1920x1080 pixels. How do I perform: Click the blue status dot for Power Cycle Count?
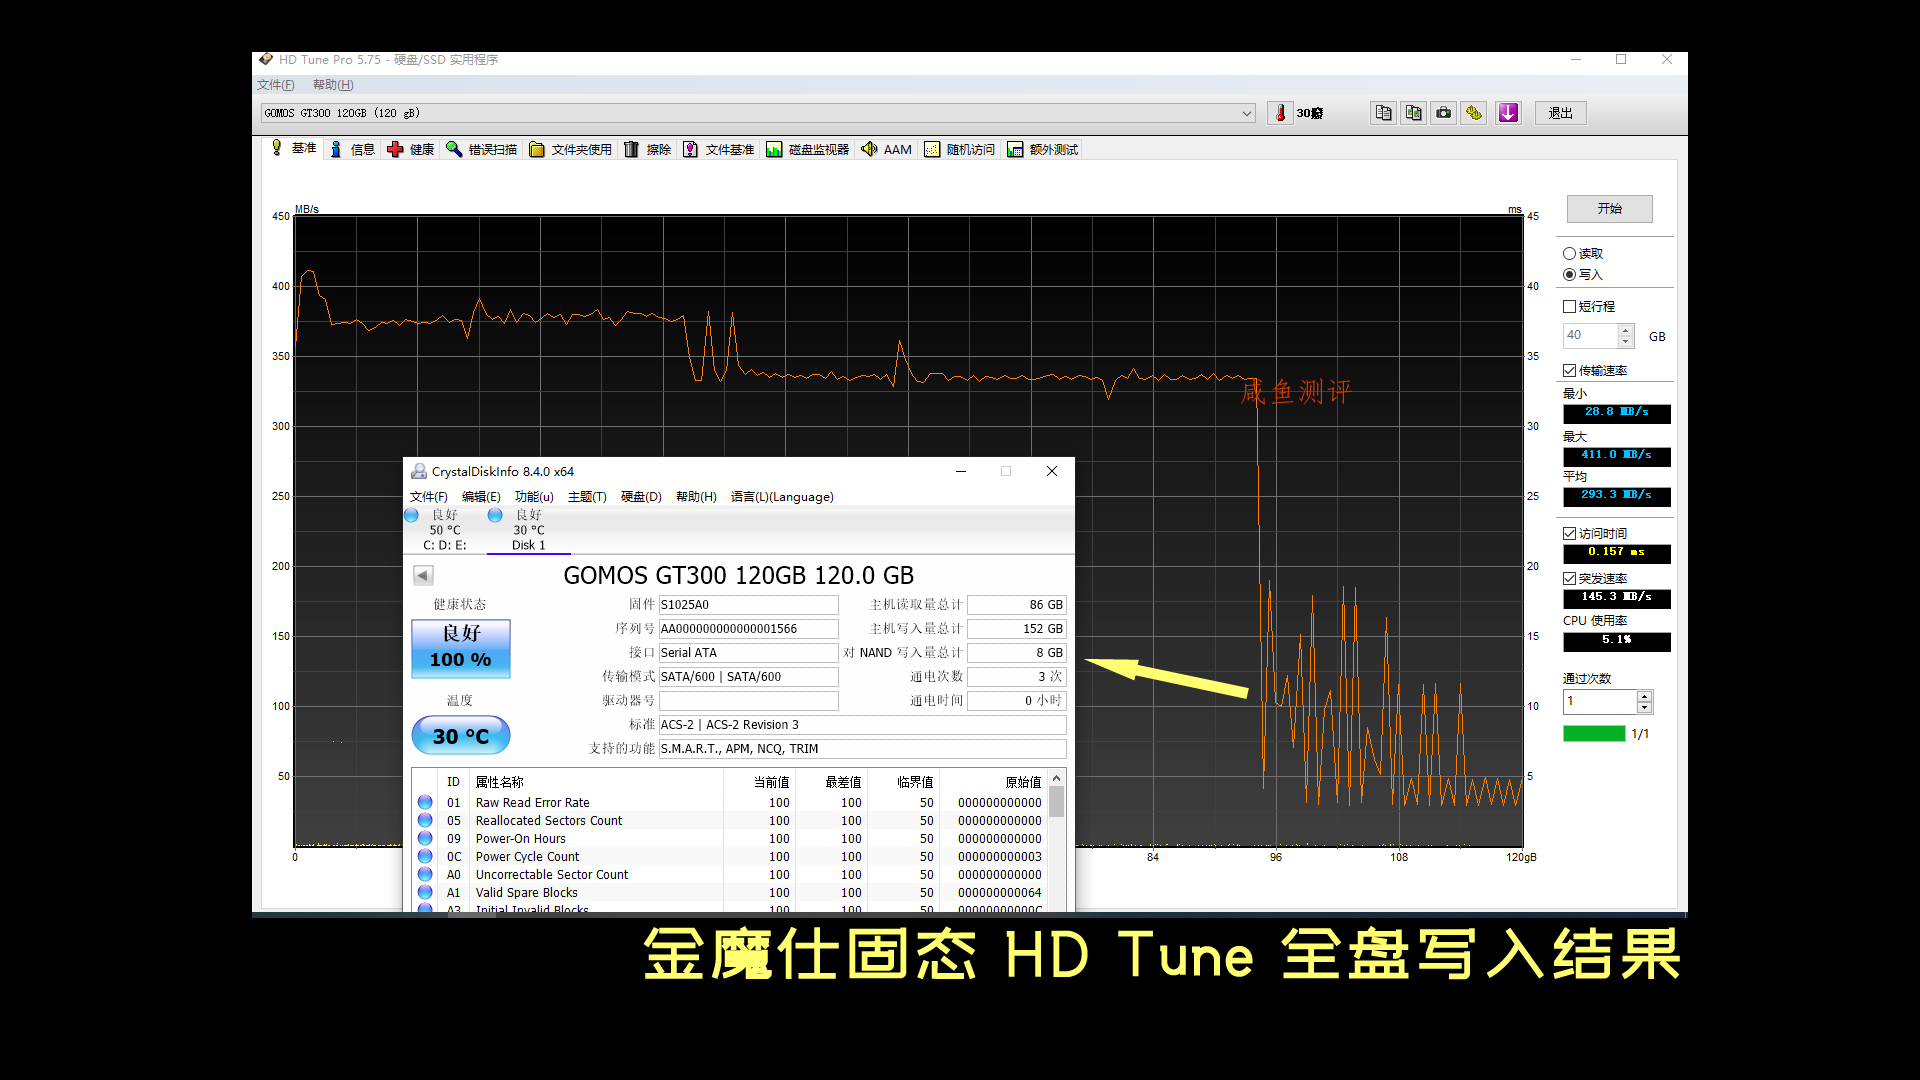(425, 856)
